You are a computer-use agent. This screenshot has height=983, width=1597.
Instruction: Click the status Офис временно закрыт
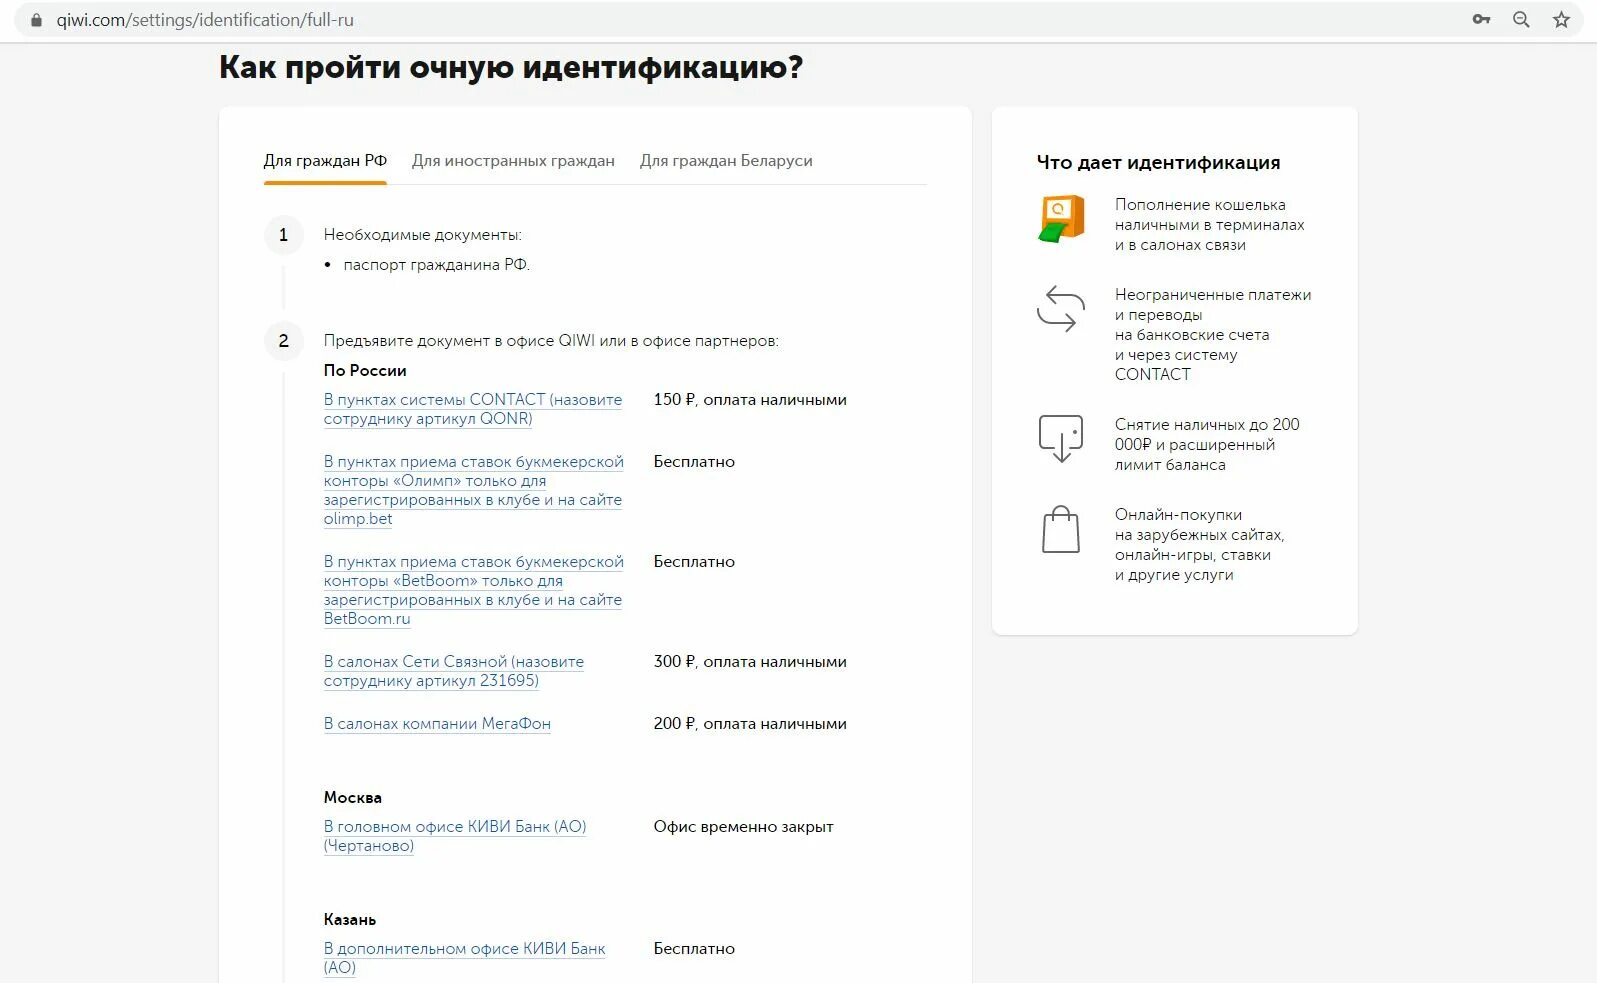(x=743, y=827)
